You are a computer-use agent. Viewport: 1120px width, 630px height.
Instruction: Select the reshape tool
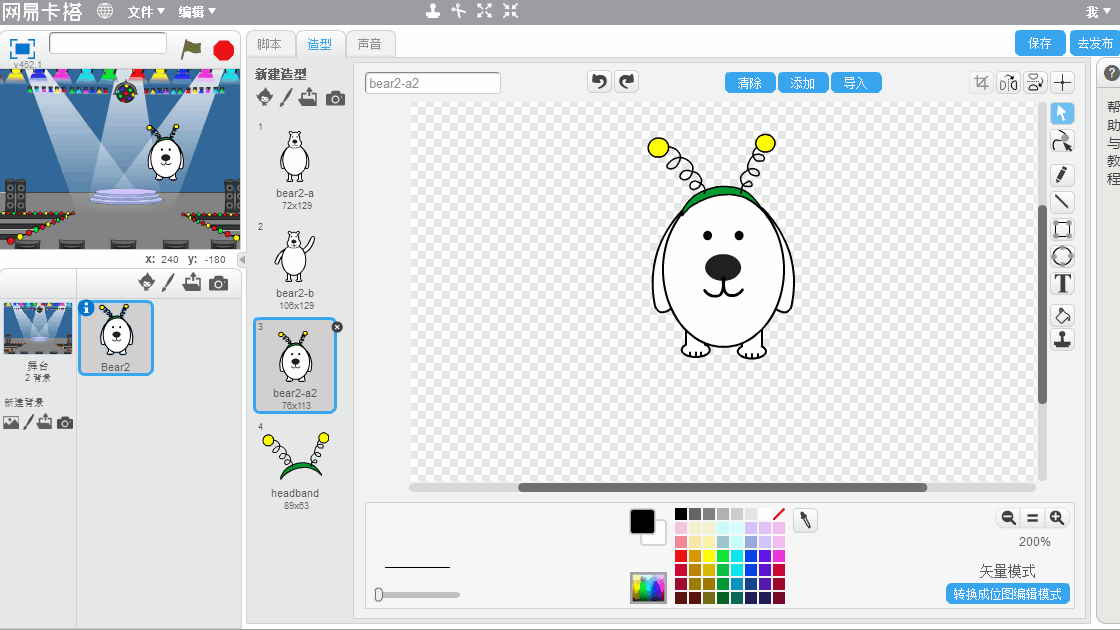pyautogui.click(x=1062, y=141)
